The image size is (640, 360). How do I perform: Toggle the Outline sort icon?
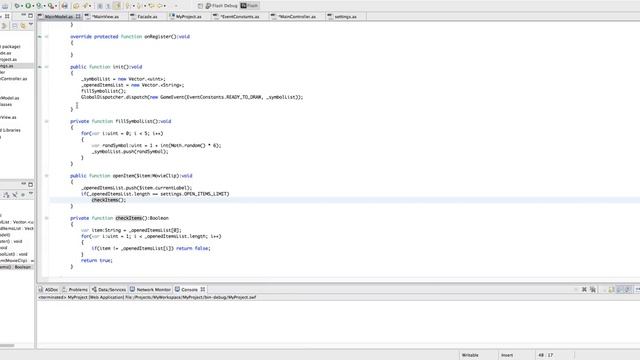coord(6,195)
